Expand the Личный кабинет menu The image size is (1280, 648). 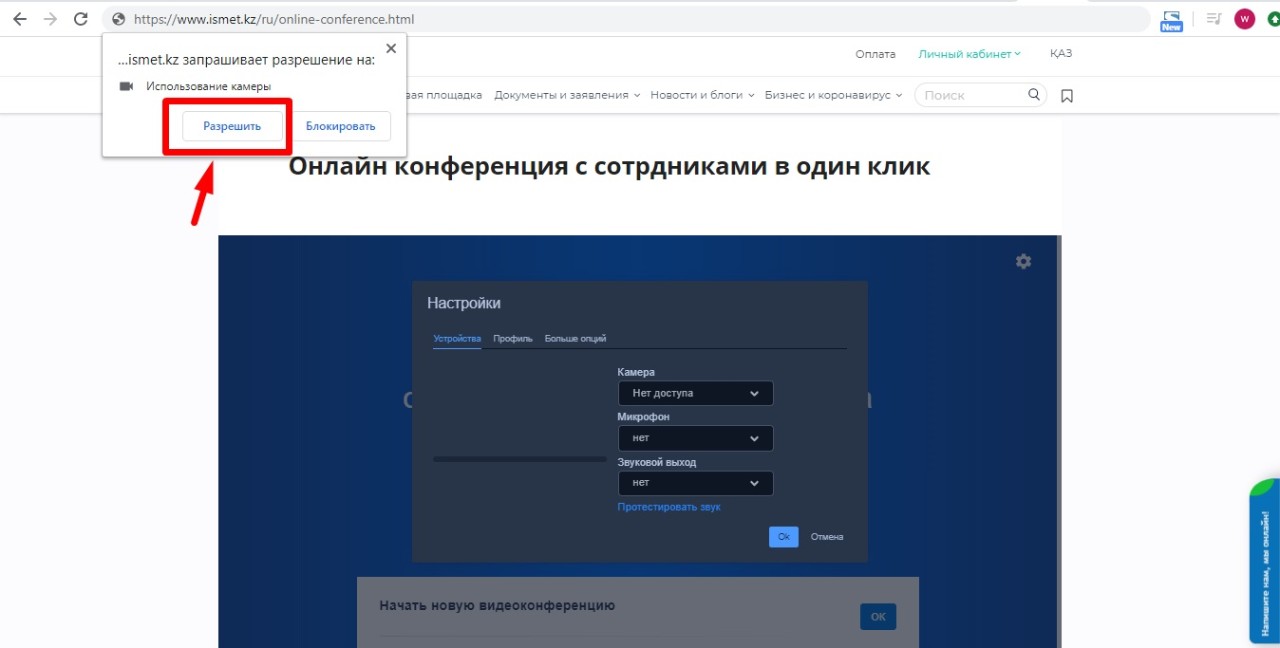(969, 54)
